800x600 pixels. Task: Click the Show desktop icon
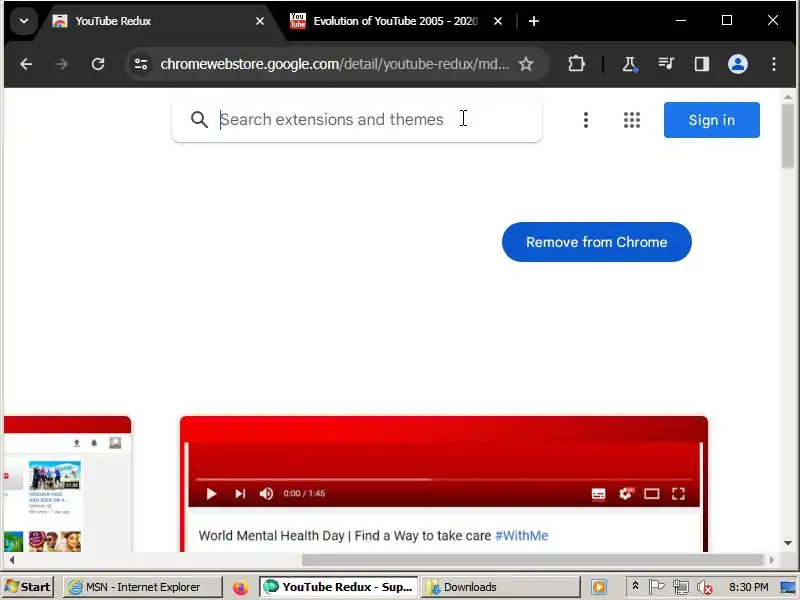pos(788,587)
